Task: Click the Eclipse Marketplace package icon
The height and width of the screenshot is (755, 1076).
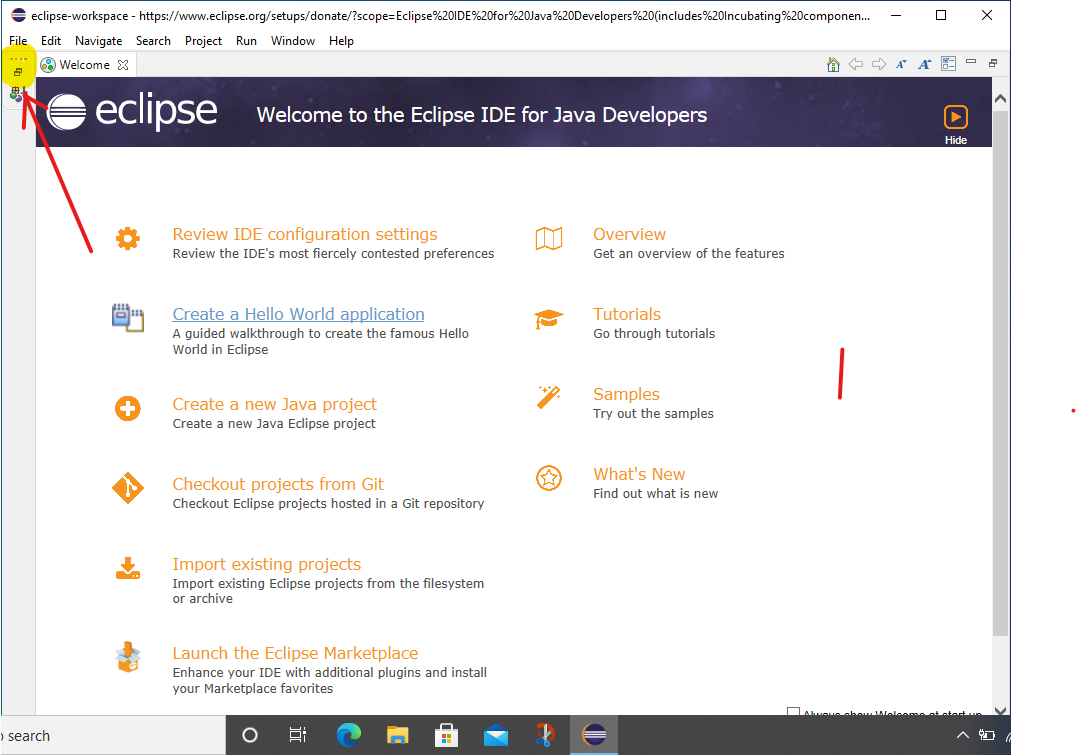Action: [x=127, y=657]
